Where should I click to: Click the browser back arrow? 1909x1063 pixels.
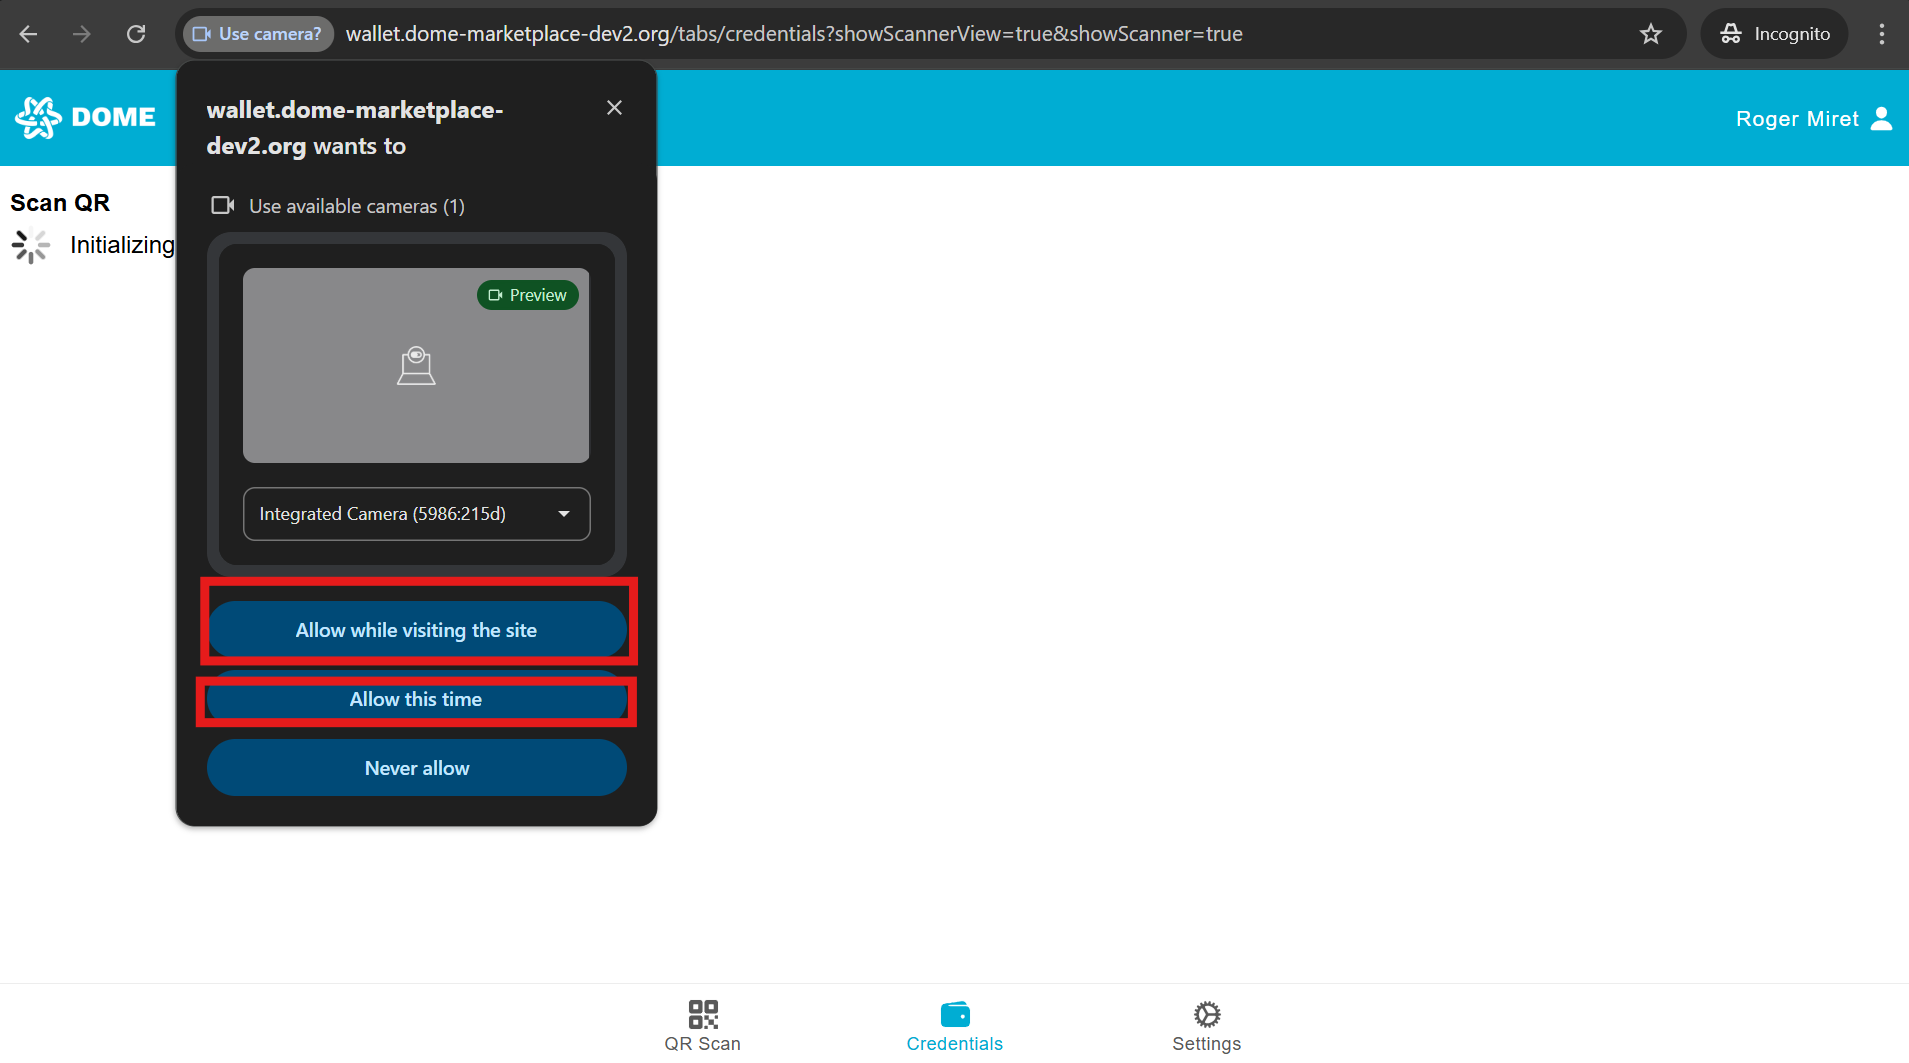pyautogui.click(x=28, y=34)
